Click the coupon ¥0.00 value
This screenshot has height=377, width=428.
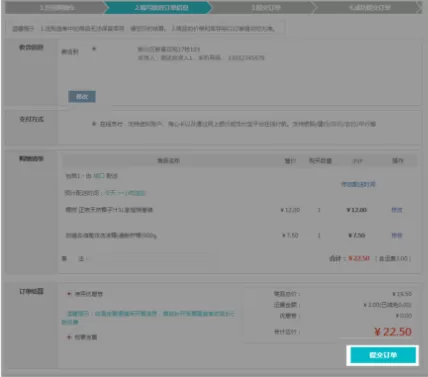[x=404, y=315]
